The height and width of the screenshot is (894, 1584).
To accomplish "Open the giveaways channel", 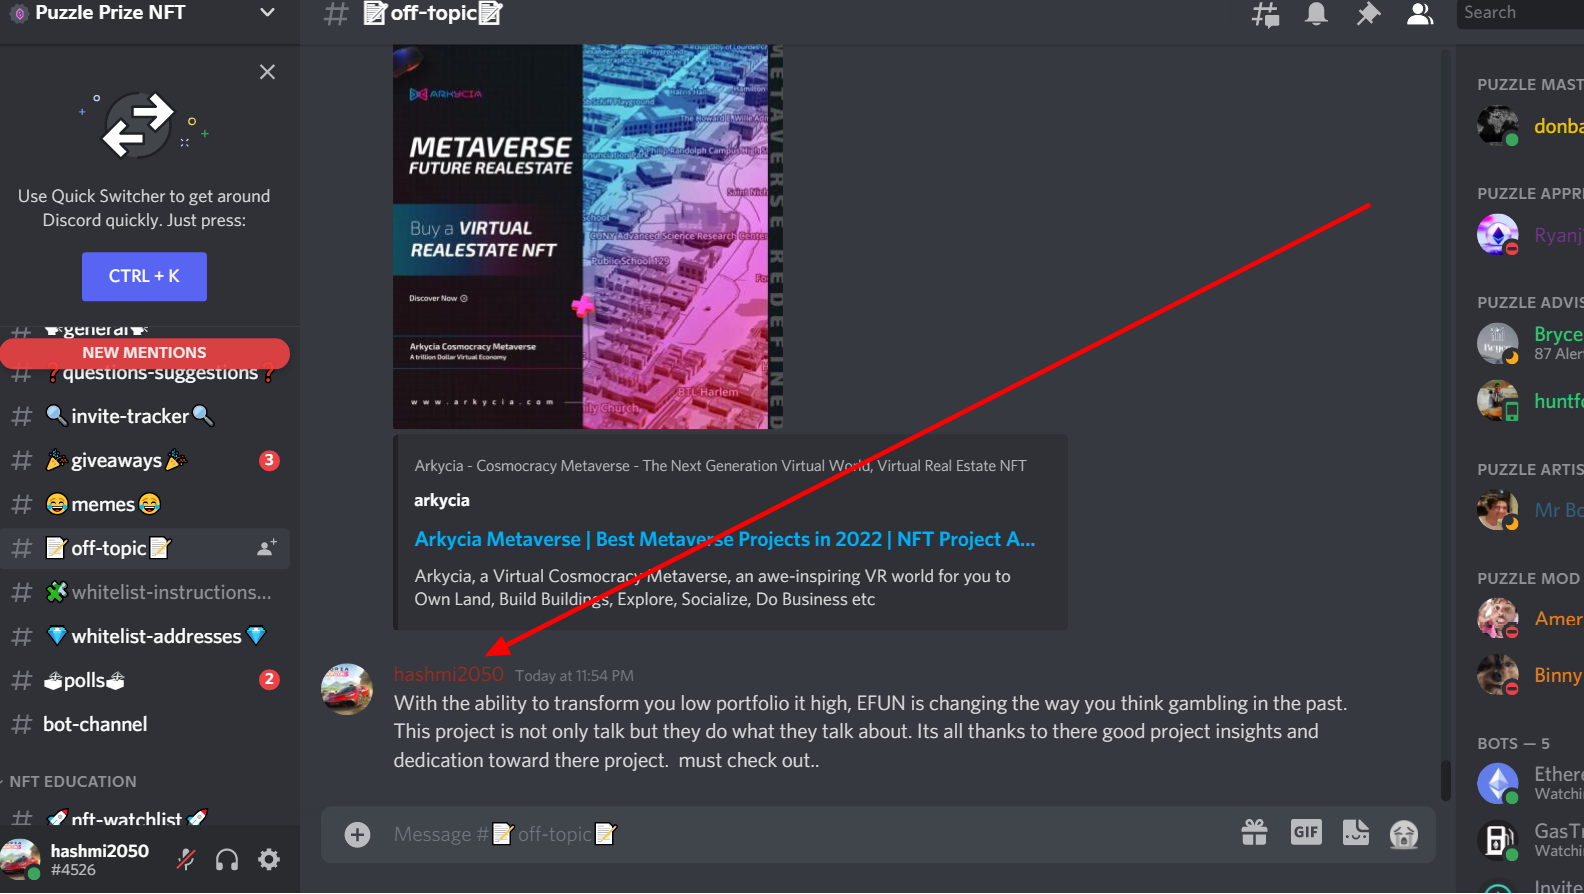I will (145, 460).
